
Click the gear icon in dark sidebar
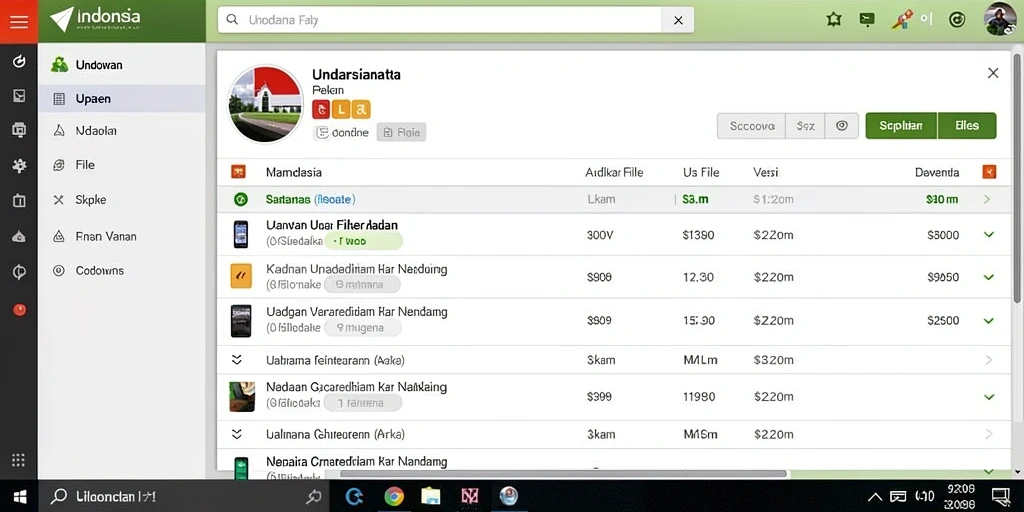click(19, 166)
